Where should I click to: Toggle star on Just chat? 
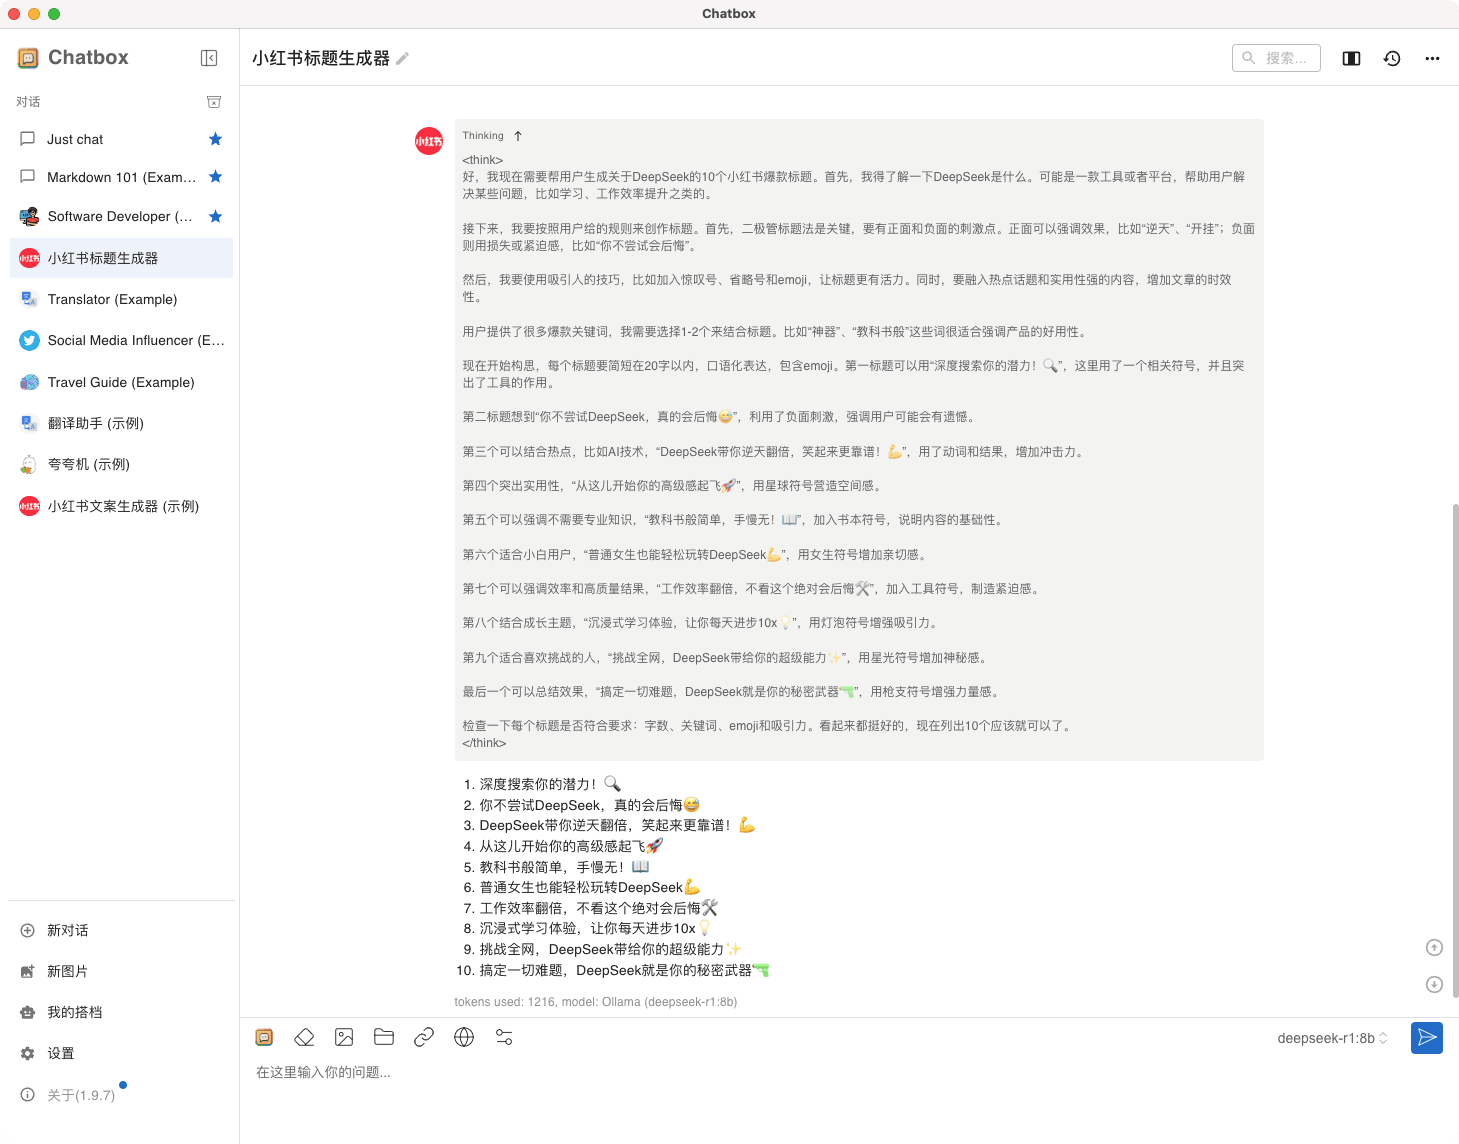pos(215,139)
